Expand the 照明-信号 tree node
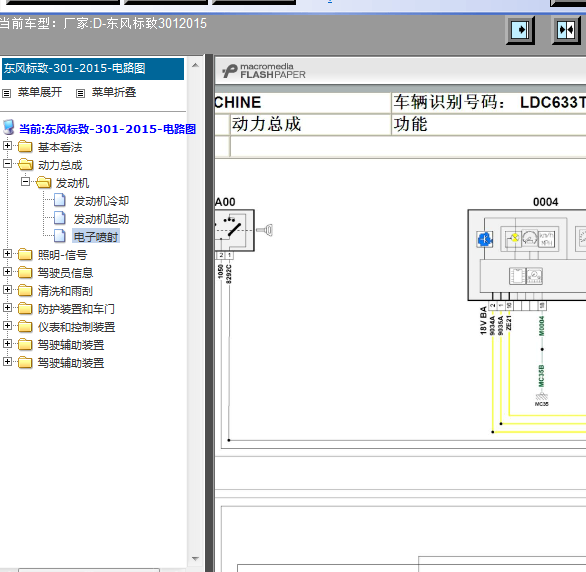Viewport: 586px width, 572px height. [7, 253]
